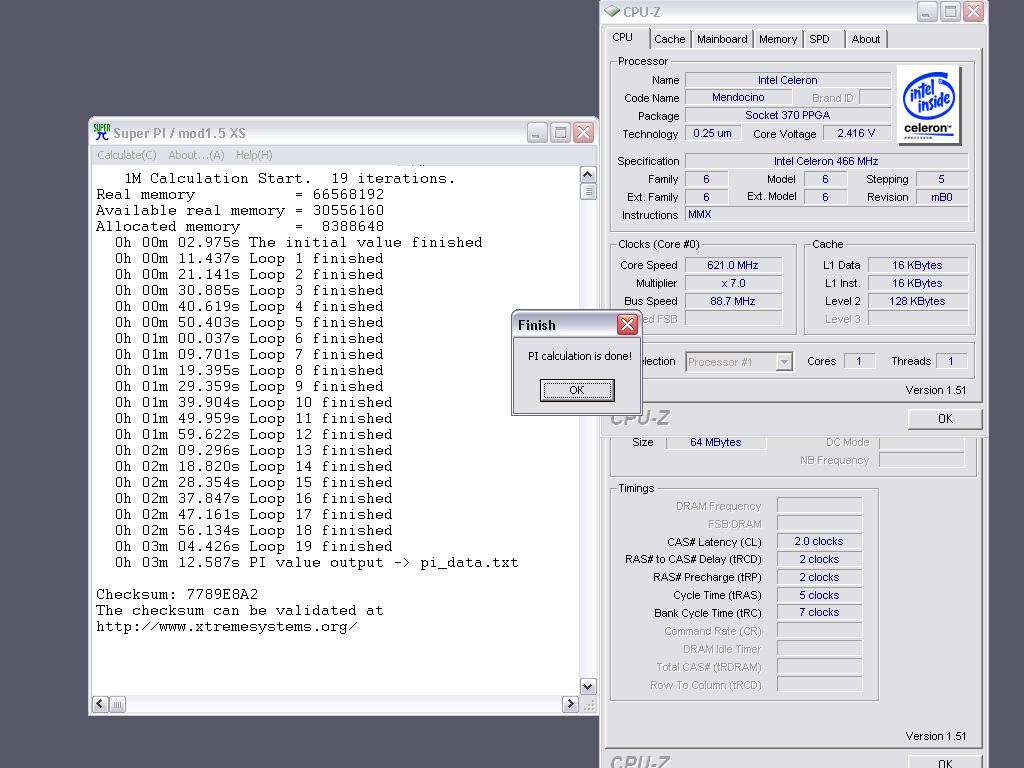Click the Stepping value '5'
The image size is (1024, 768).
click(942, 179)
